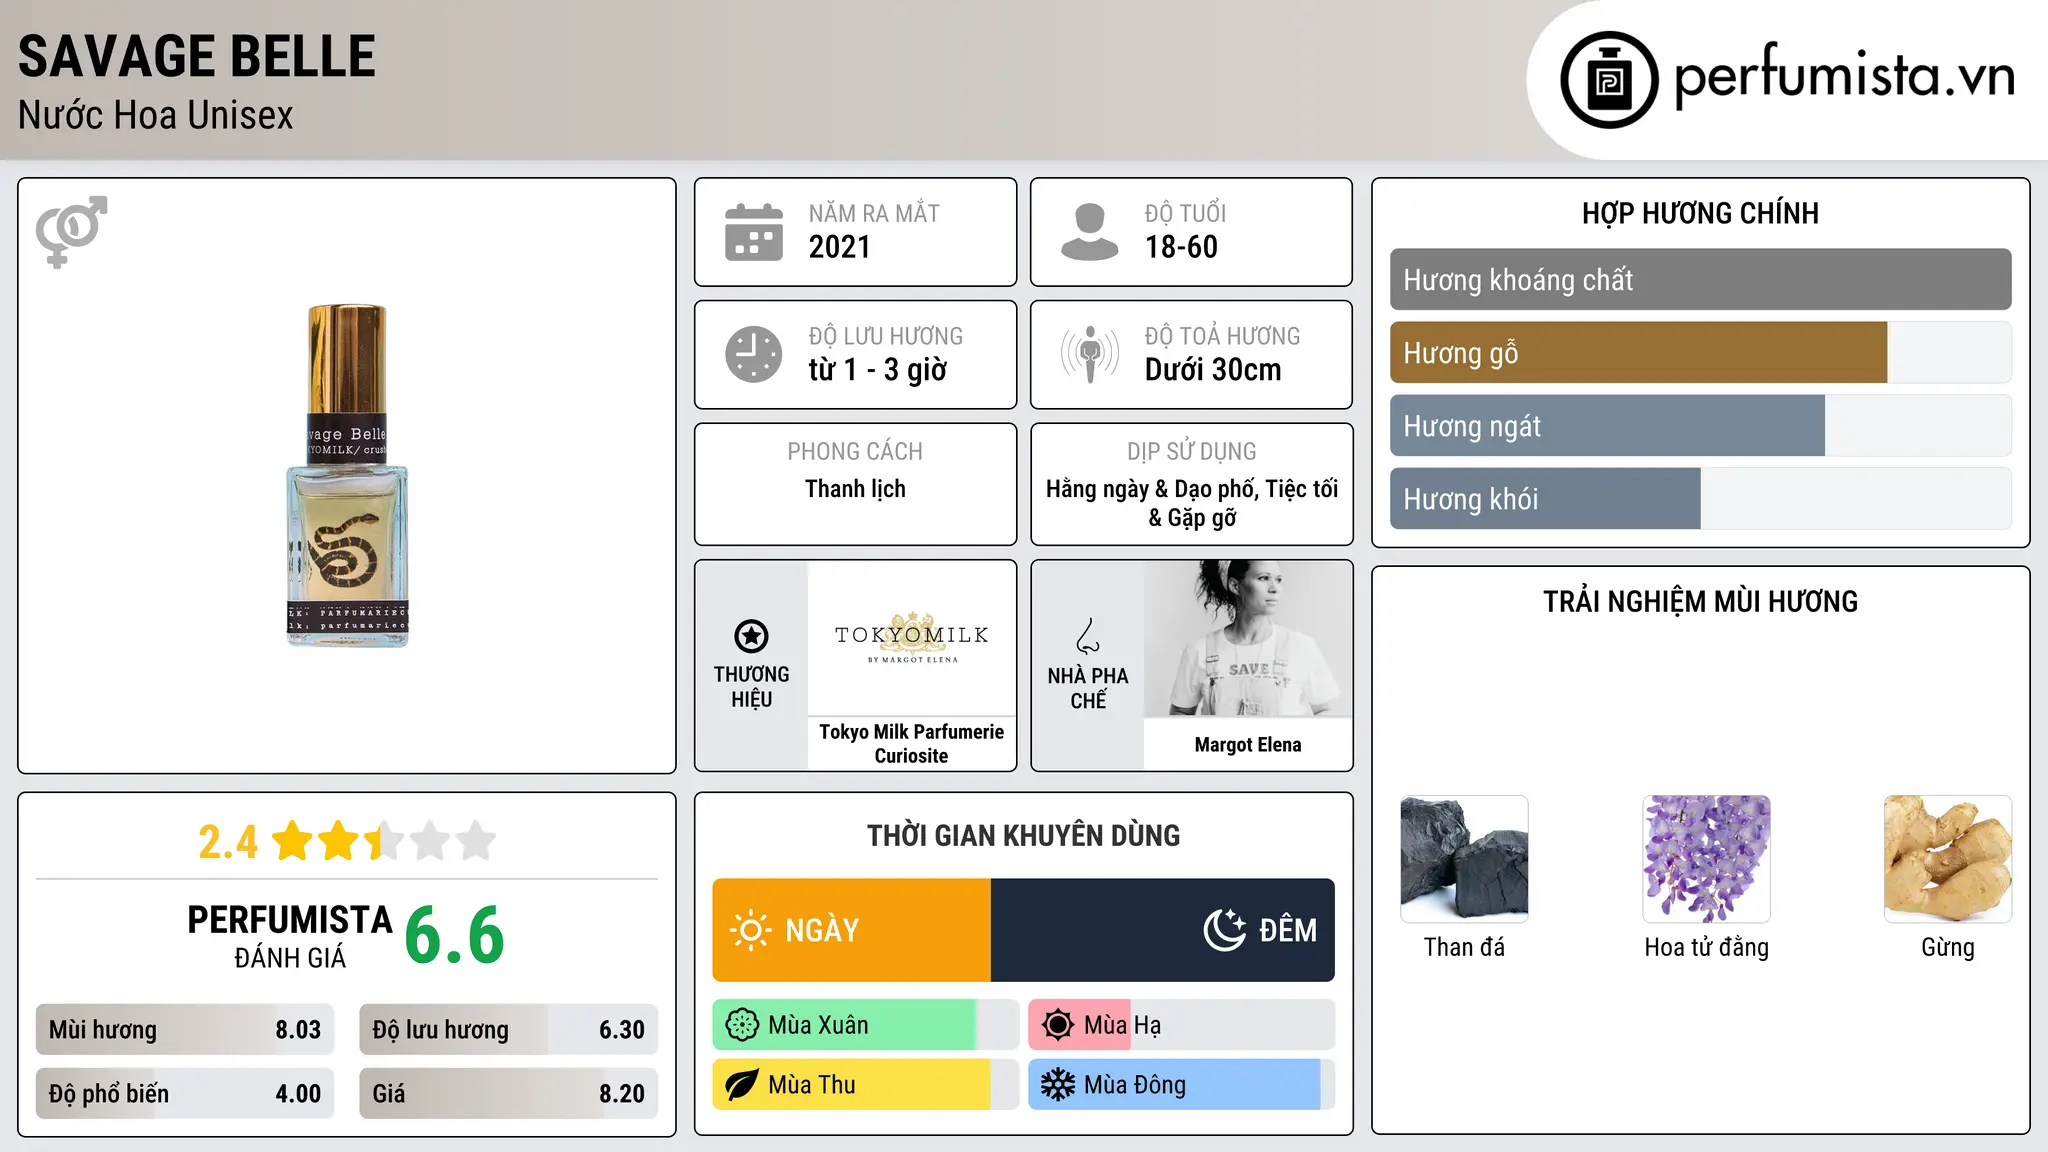
Task: Click the Mùa Xuân season bar
Action: click(x=866, y=1025)
